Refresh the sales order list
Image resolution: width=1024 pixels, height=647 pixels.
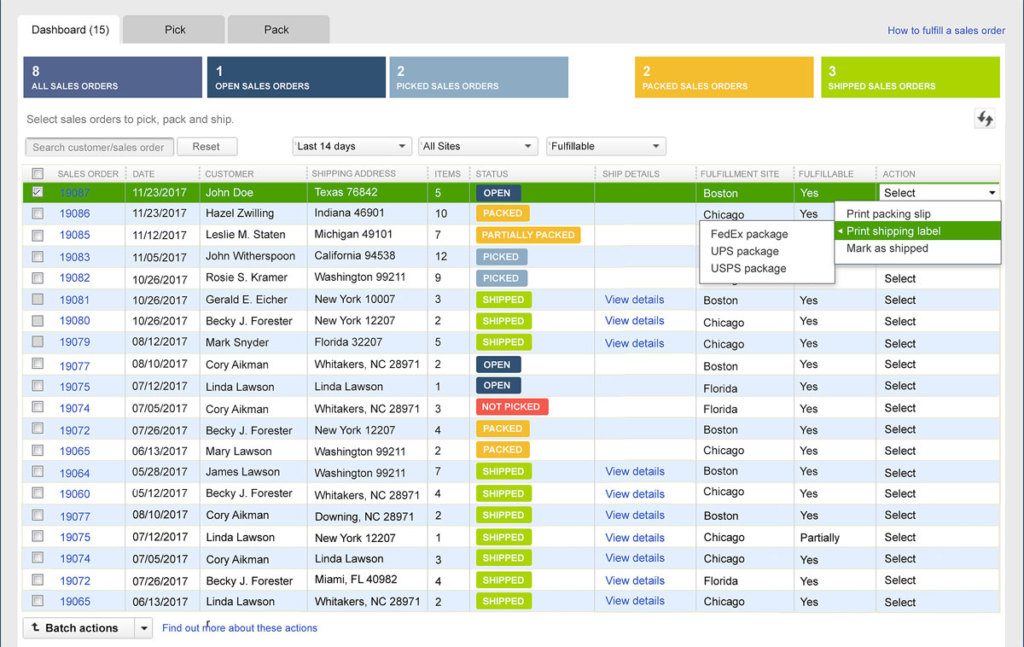tap(984, 118)
